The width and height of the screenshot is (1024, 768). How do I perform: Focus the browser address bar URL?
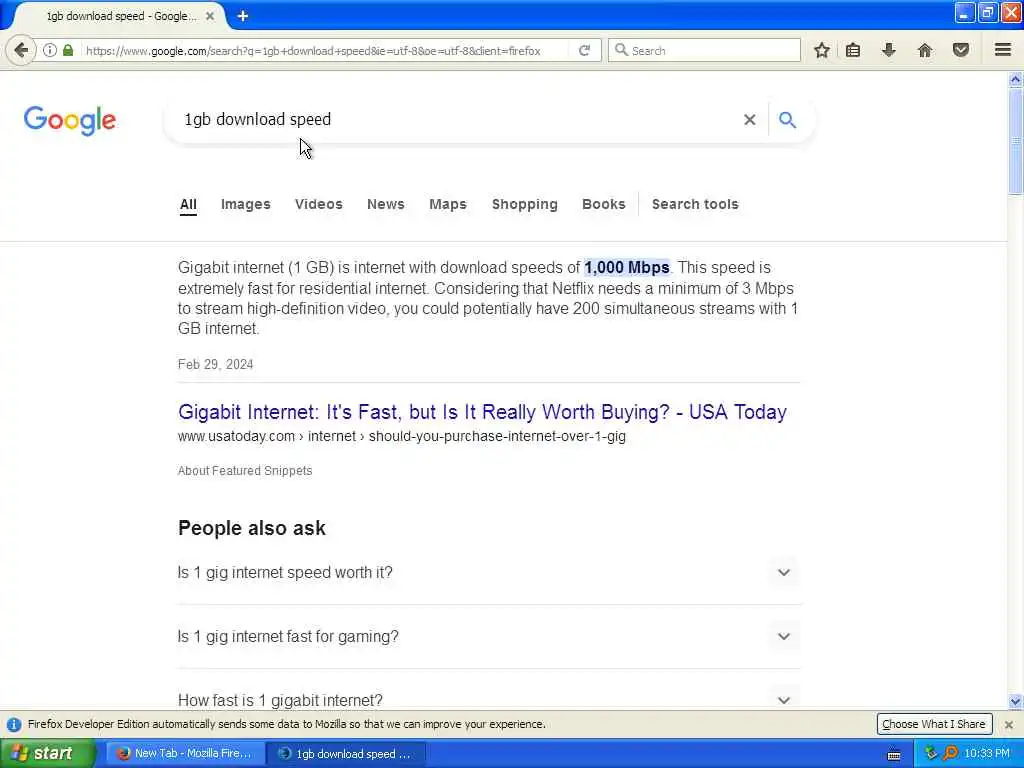coord(313,50)
